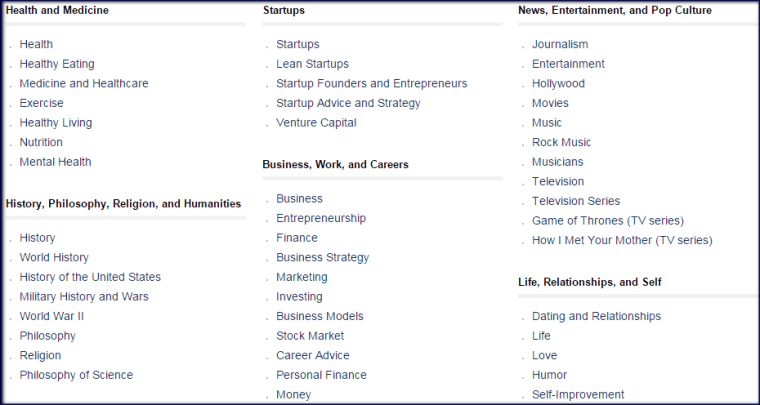
Task: Select the Philosophy of Science link
Action: tap(76, 375)
